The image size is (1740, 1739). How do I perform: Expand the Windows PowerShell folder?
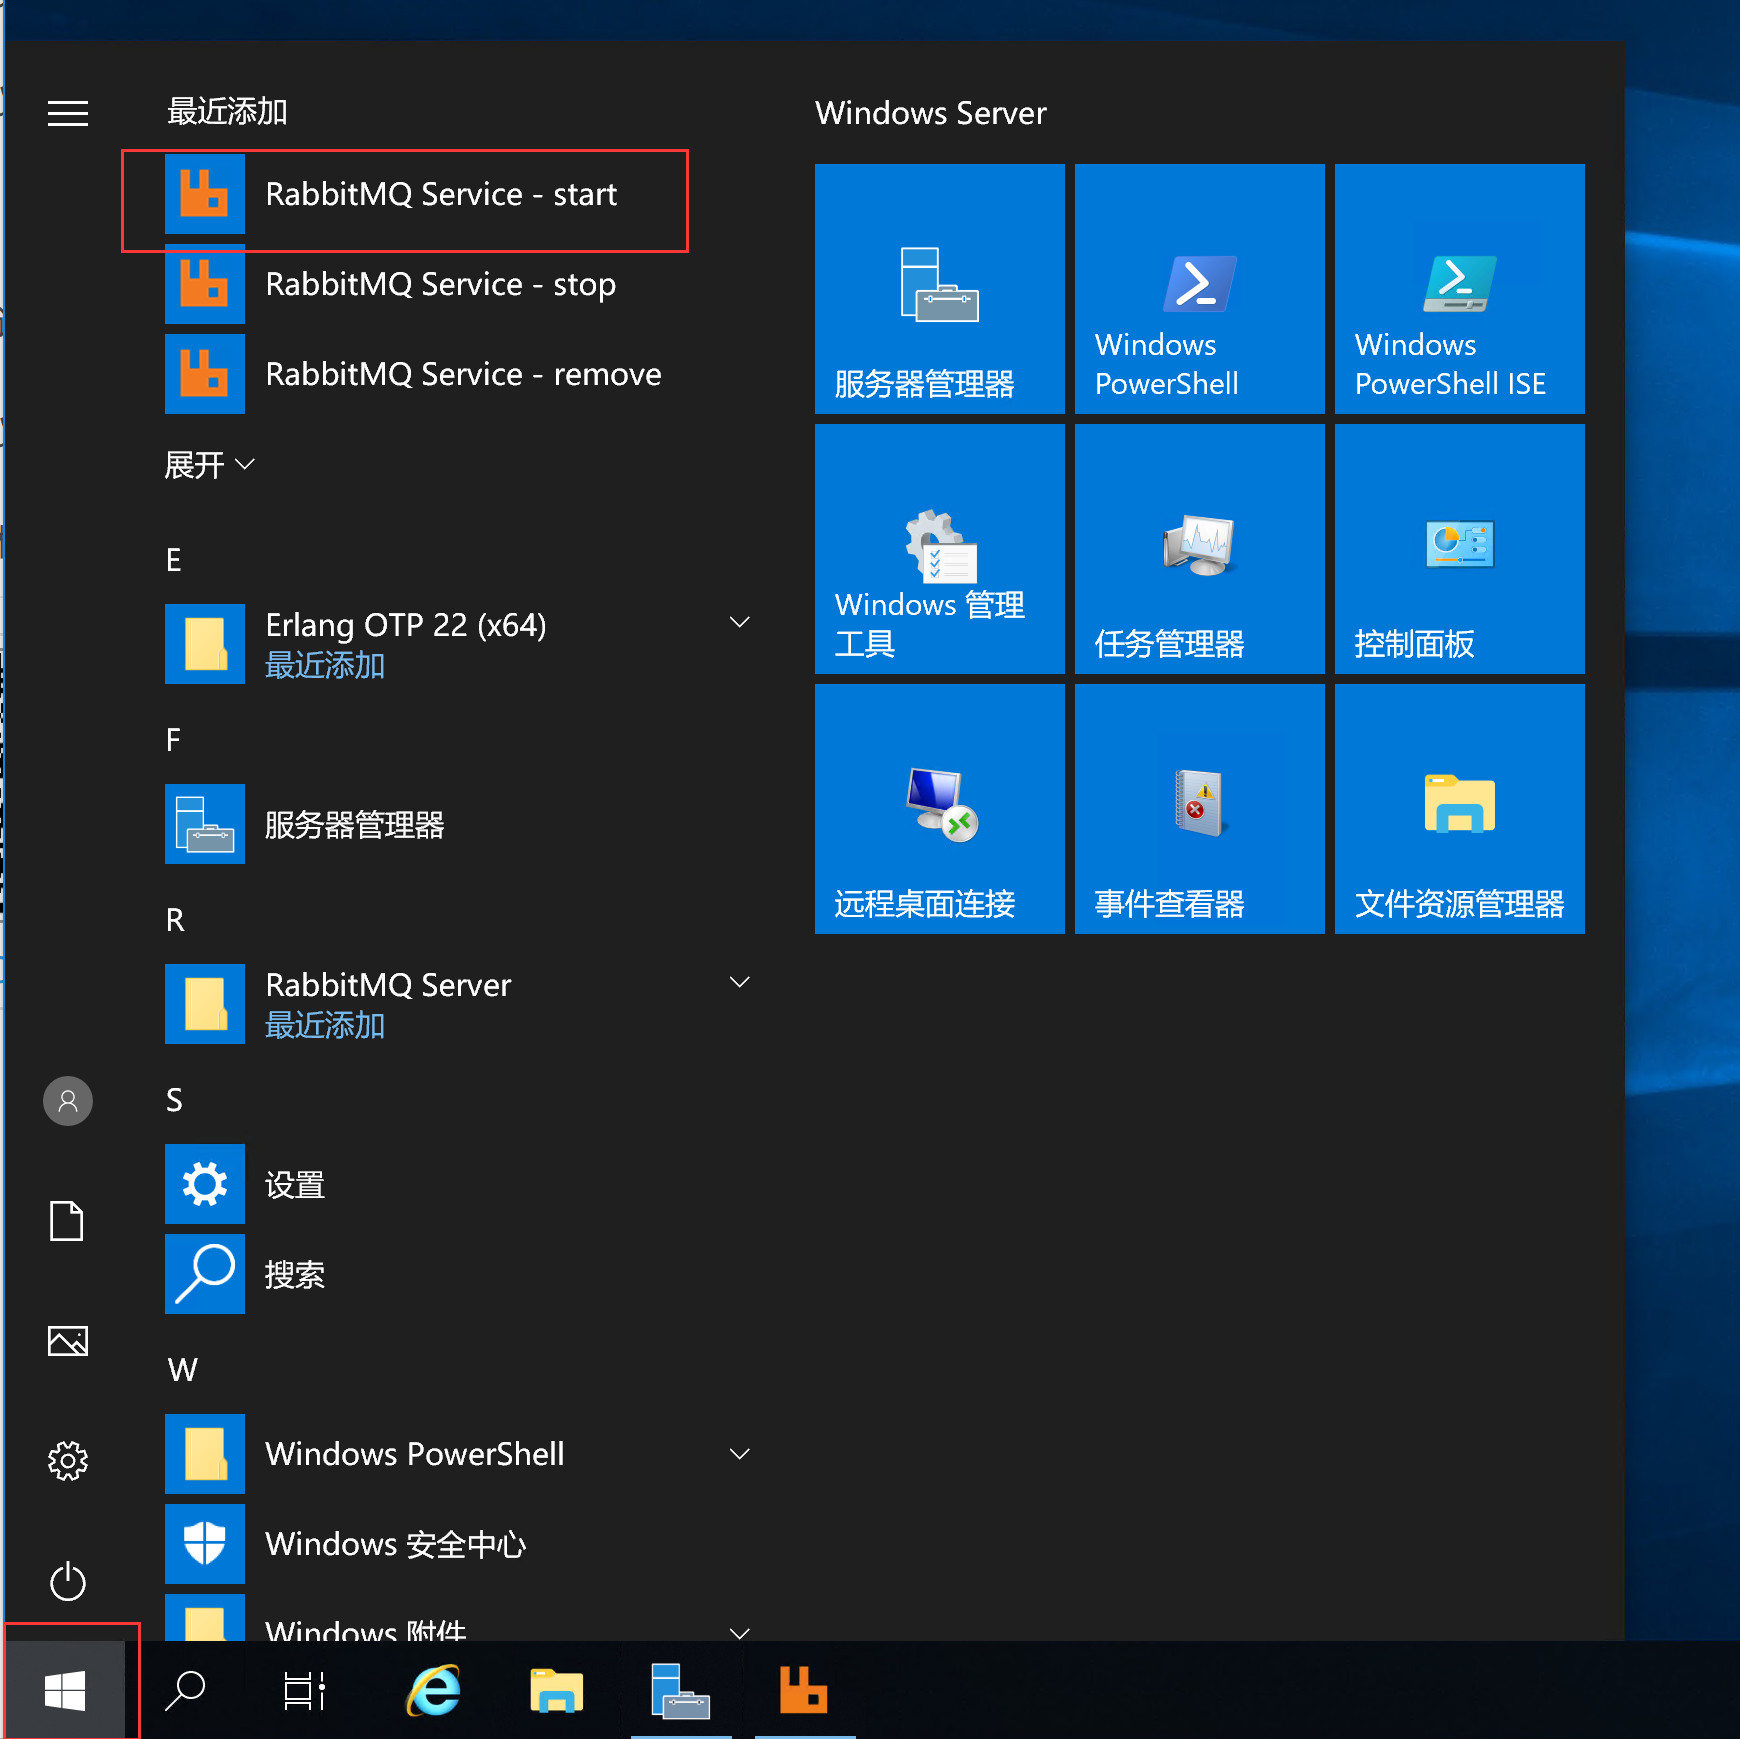point(740,1453)
